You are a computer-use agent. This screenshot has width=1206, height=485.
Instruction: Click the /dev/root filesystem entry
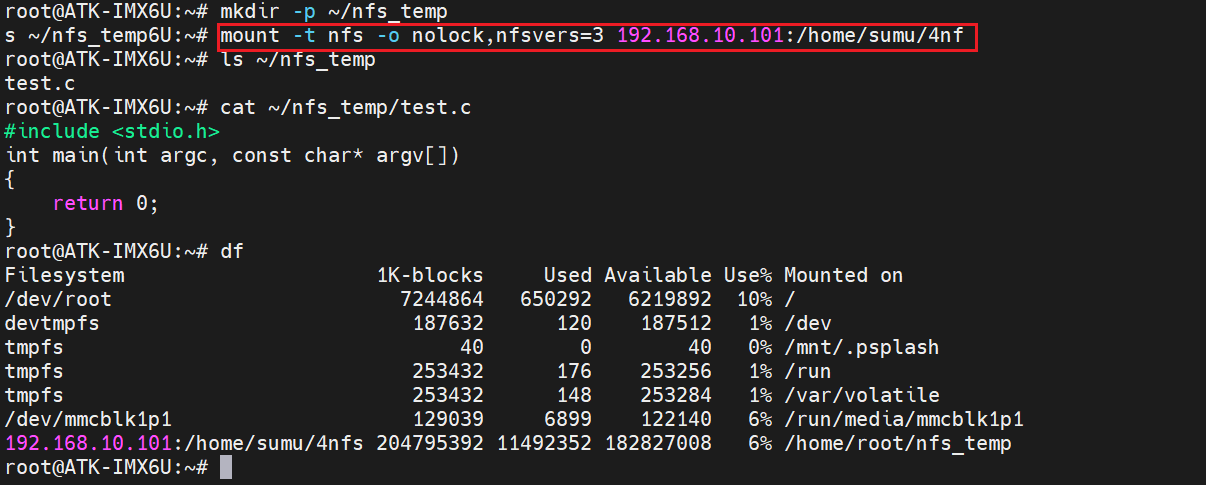point(59,299)
